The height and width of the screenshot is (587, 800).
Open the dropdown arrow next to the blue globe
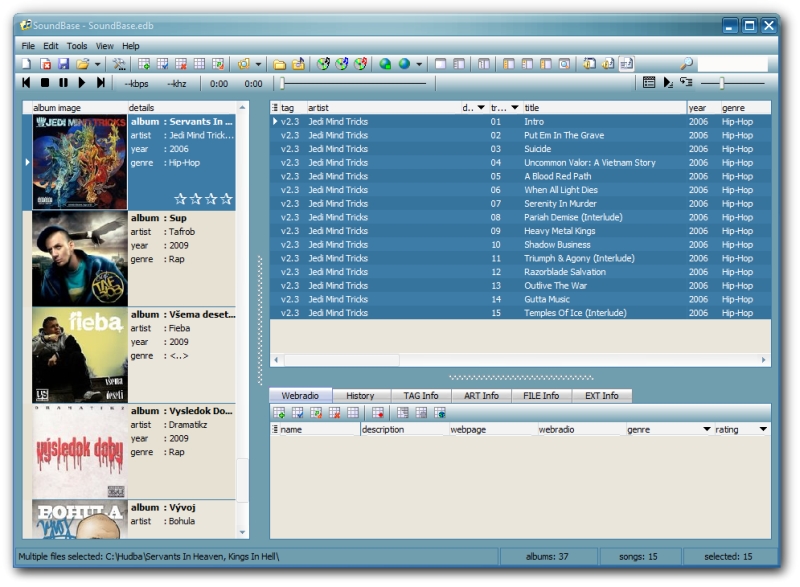(419, 64)
